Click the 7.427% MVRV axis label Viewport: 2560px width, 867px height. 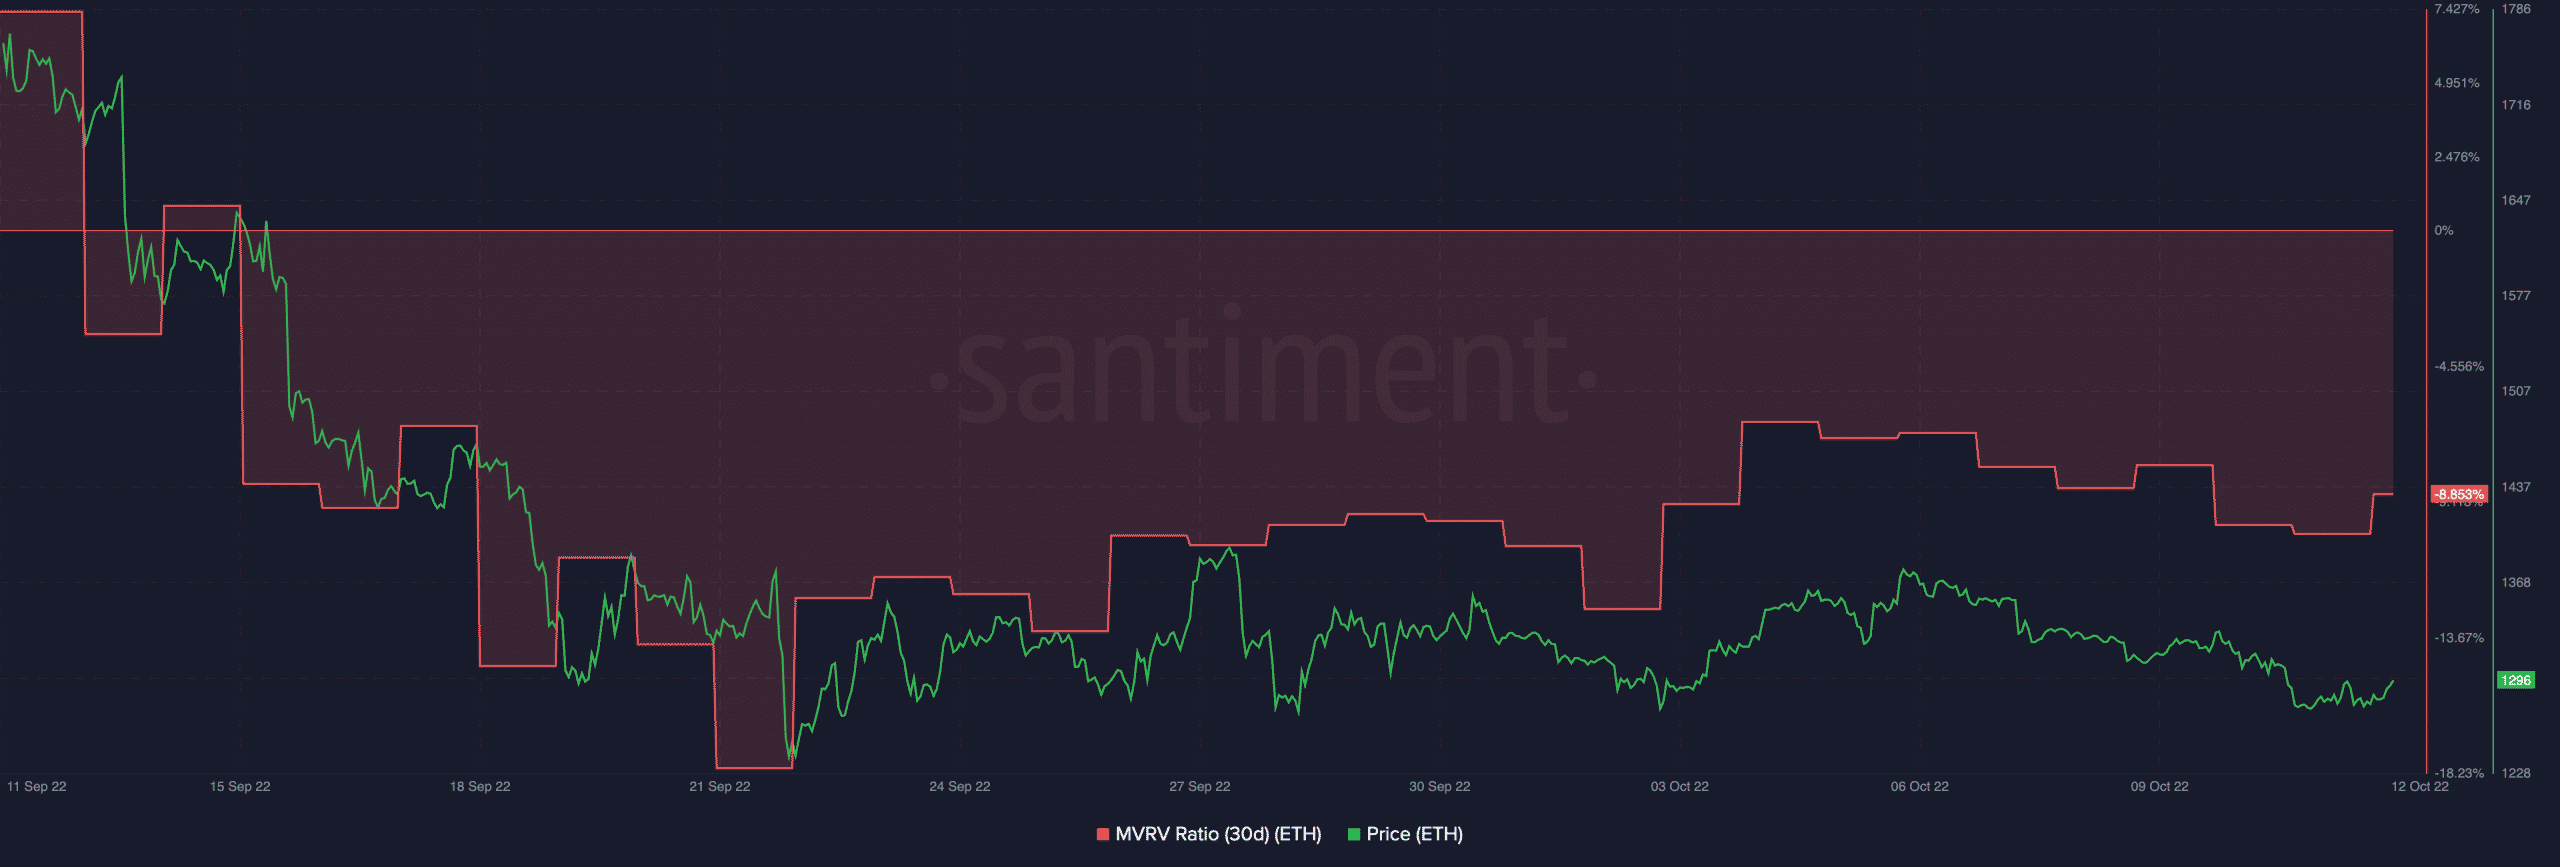(x=2457, y=9)
